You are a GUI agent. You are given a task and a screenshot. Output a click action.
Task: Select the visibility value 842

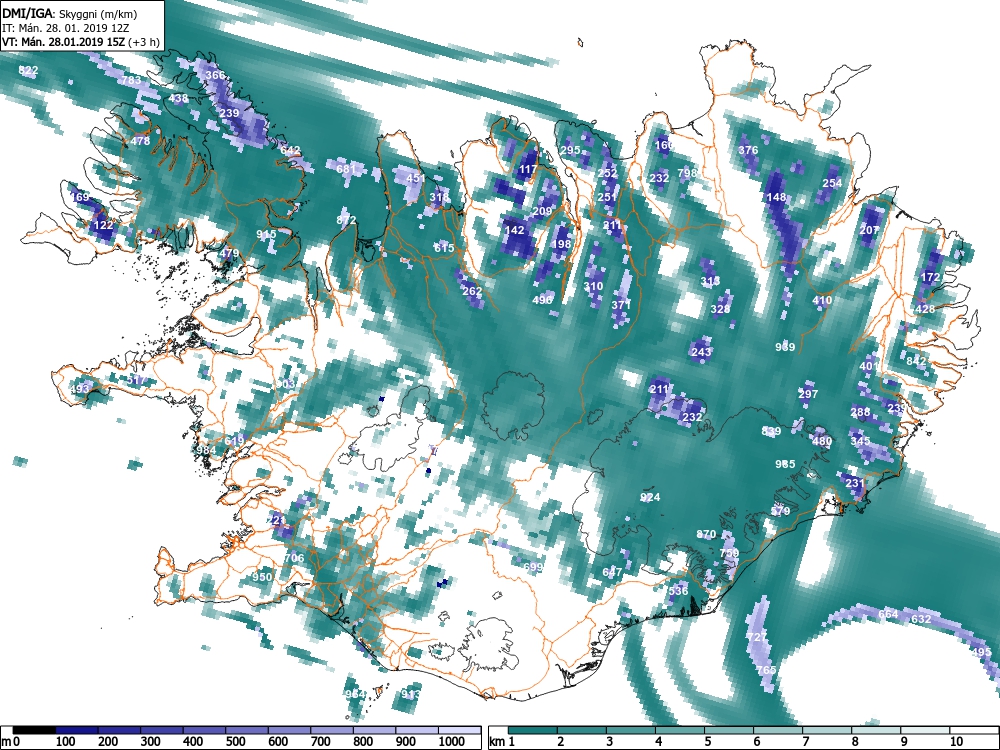tap(916, 361)
